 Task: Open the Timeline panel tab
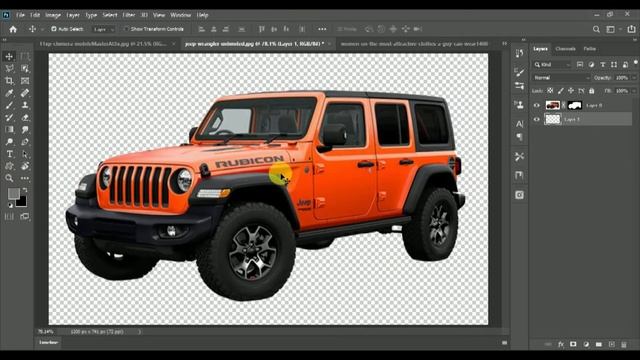point(49,342)
